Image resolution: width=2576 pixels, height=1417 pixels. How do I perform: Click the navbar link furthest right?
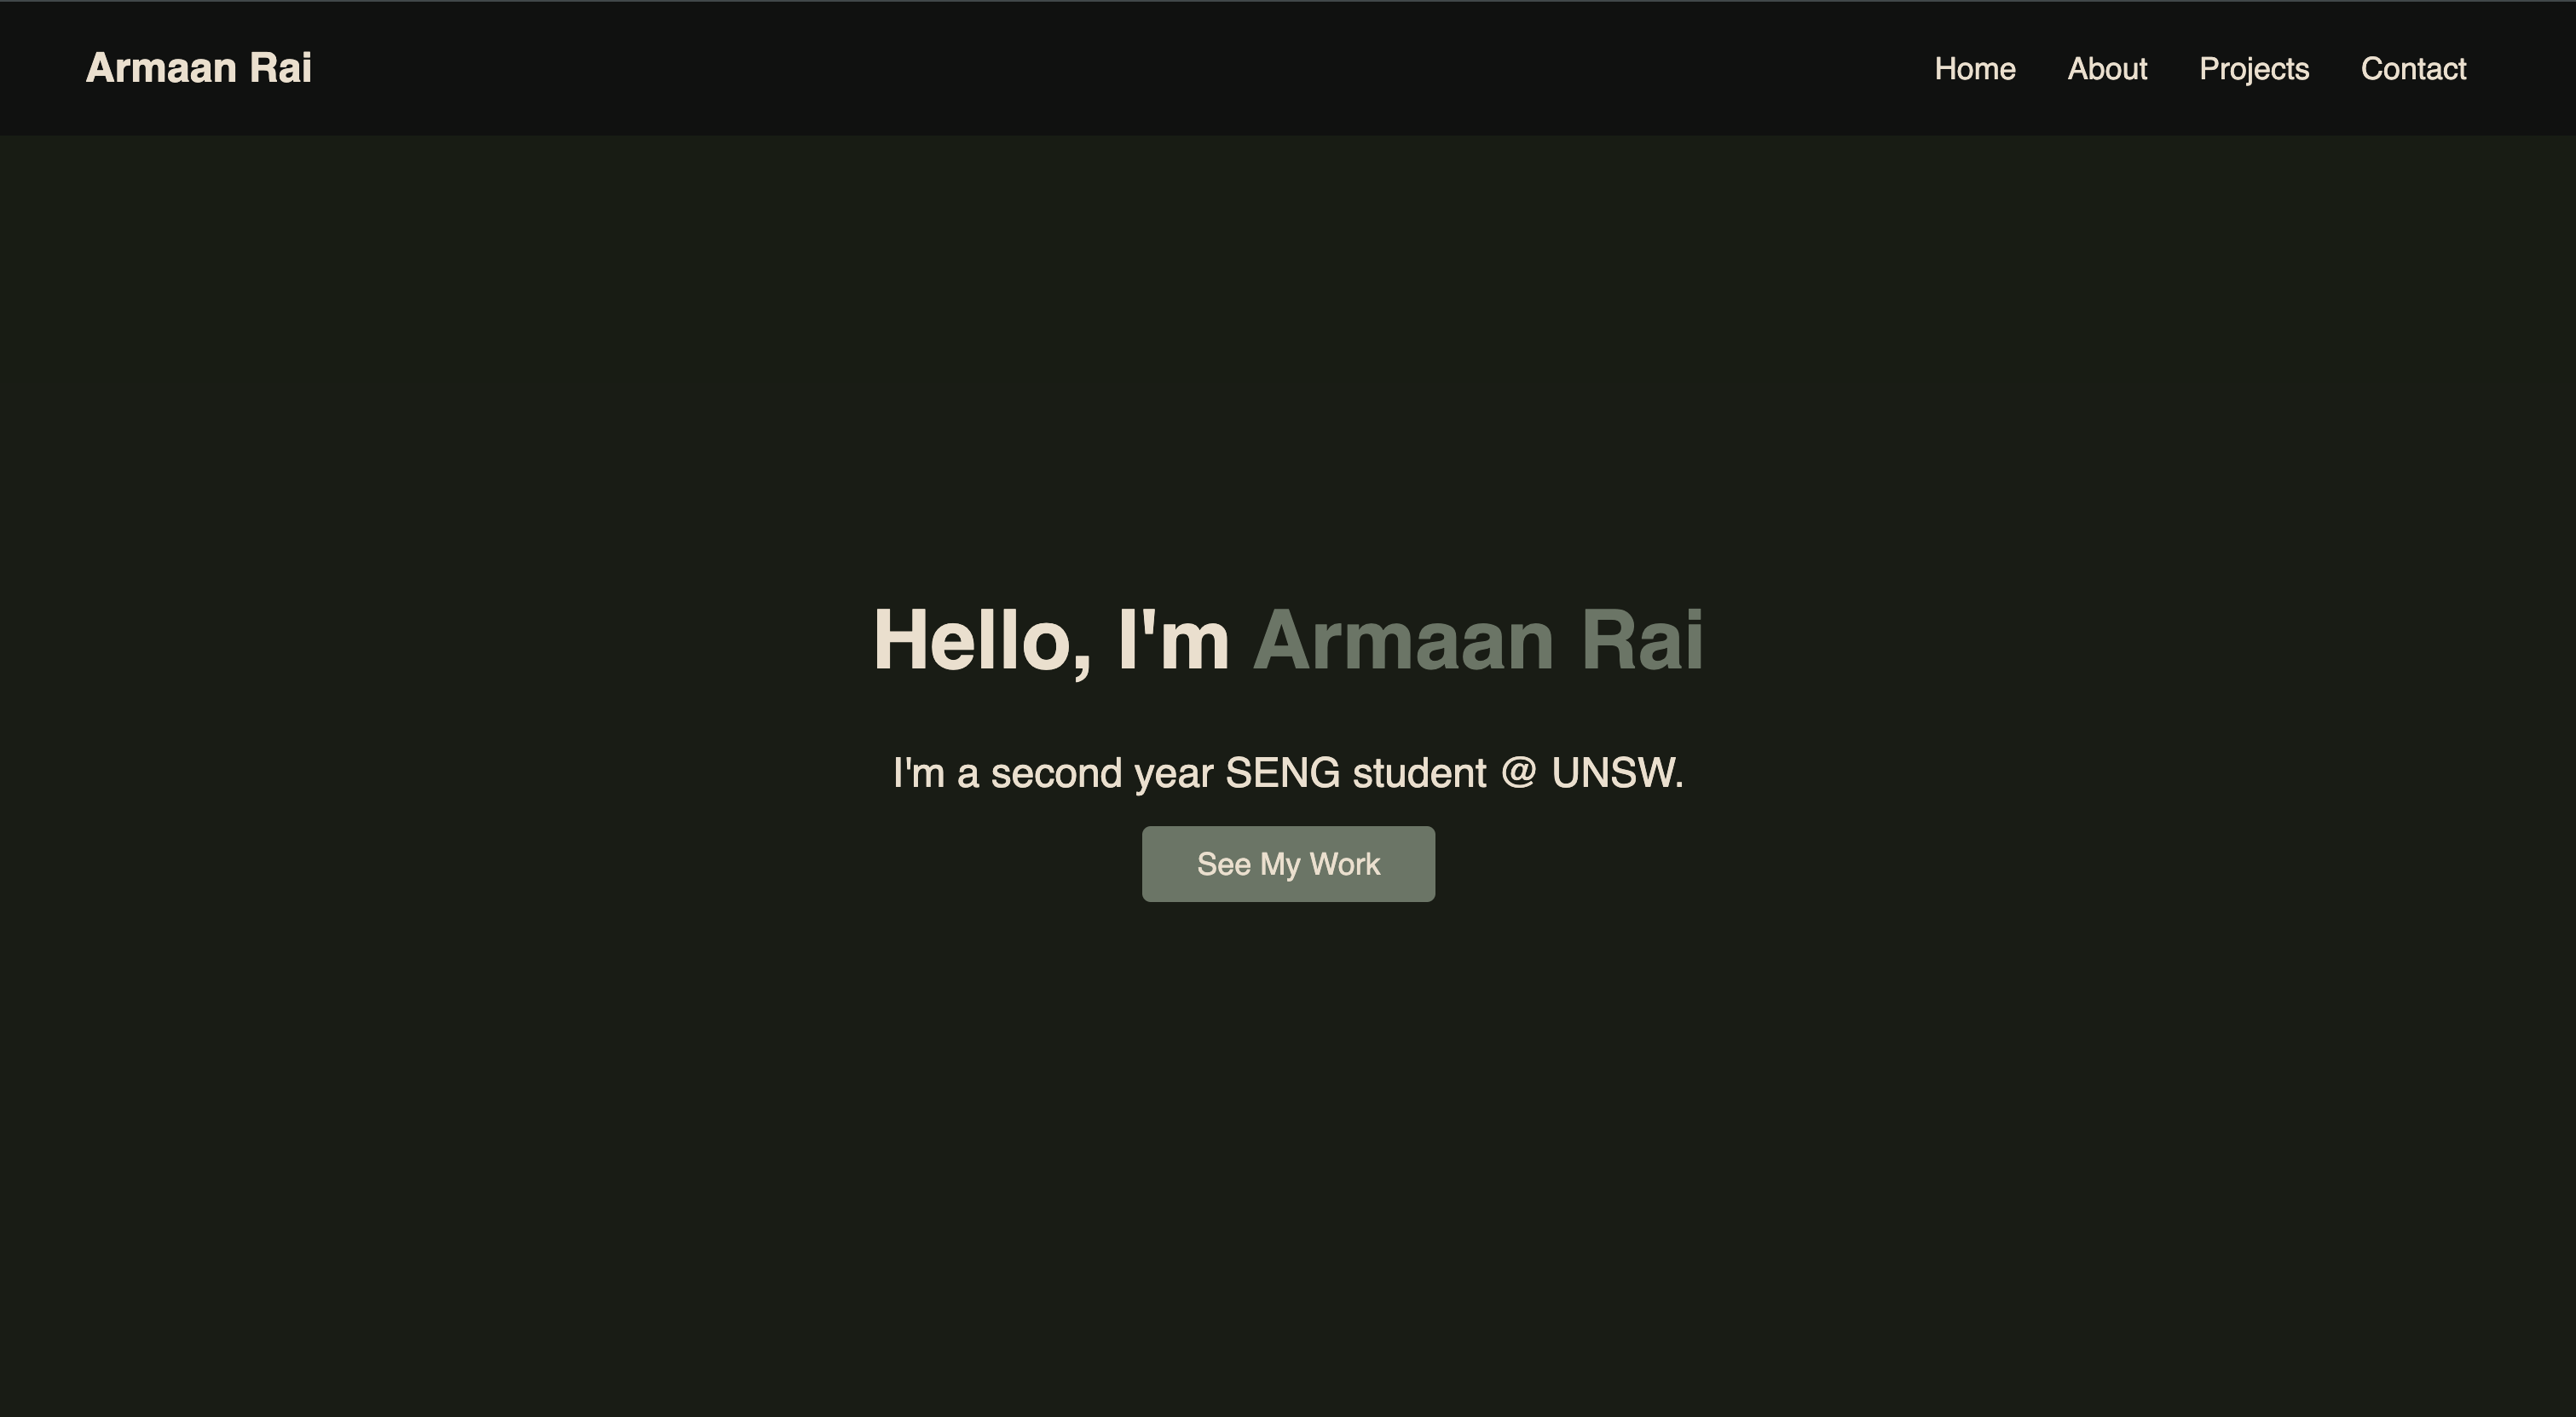[x=2414, y=68]
